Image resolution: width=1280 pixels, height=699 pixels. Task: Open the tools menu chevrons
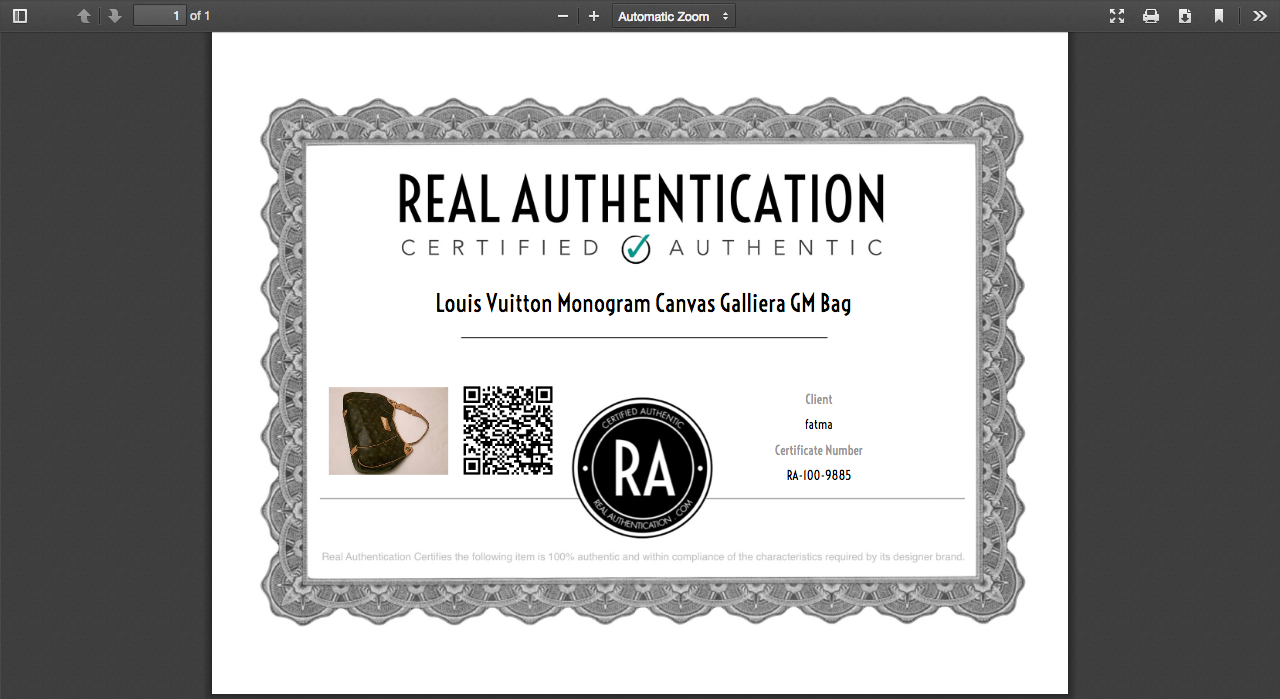1260,16
